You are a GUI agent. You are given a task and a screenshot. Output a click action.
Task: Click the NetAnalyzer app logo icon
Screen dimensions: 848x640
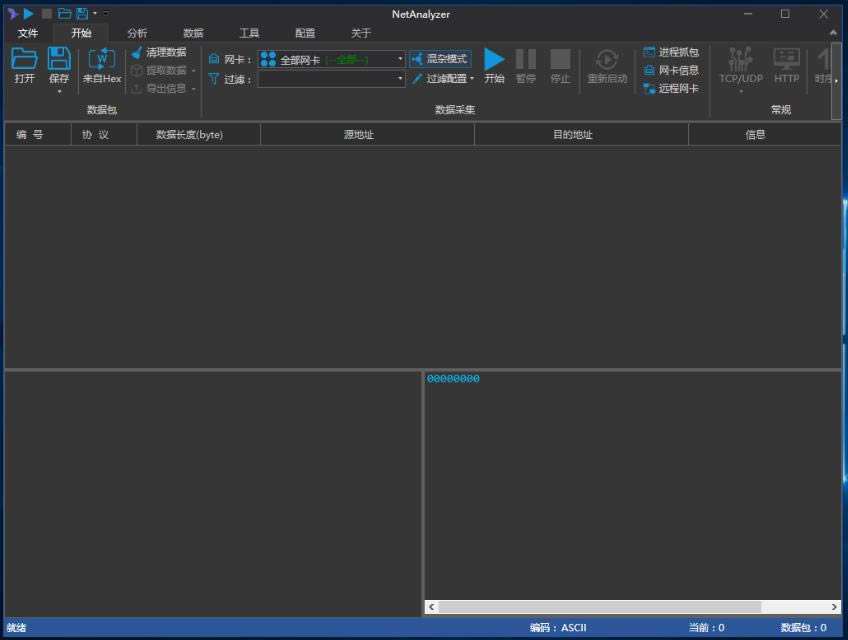12,14
